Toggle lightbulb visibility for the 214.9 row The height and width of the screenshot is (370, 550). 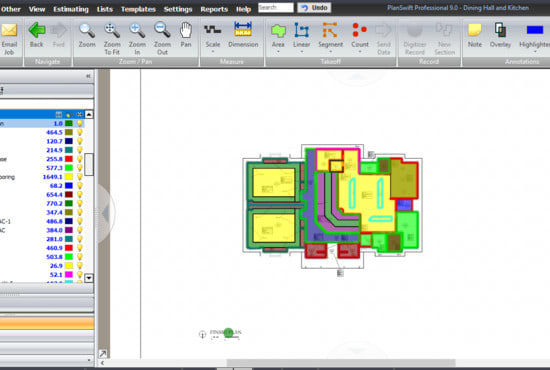(x=80, y=150)
